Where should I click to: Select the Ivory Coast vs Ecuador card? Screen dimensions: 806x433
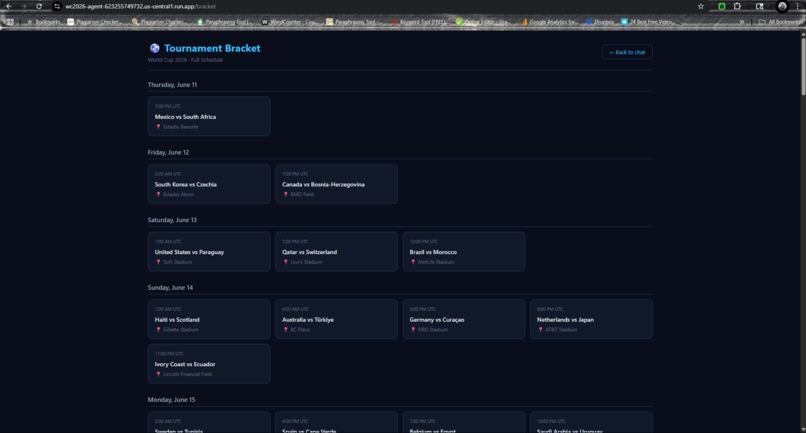tap(209, 364)
